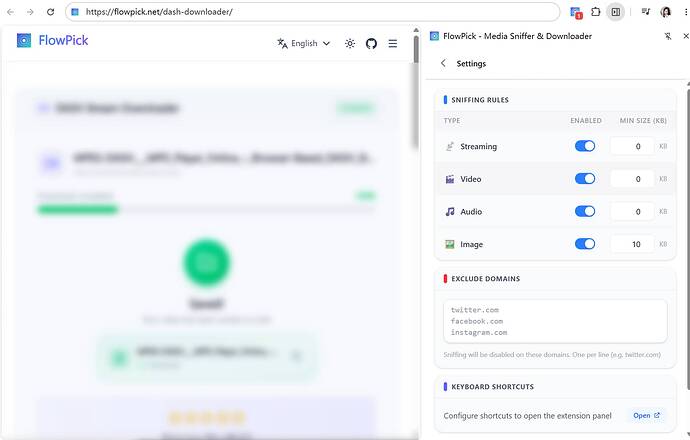
Task: Disable the Audio sniffing toggle
Action: coord(585,211)
